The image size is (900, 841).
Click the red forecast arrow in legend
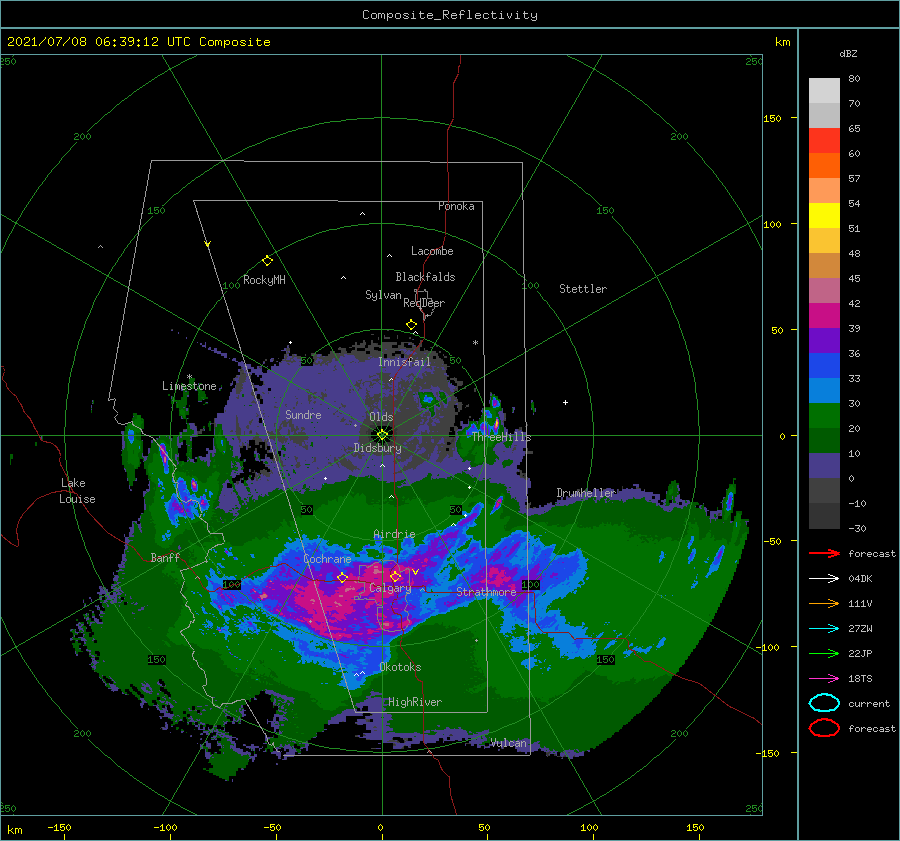point(824,553)
